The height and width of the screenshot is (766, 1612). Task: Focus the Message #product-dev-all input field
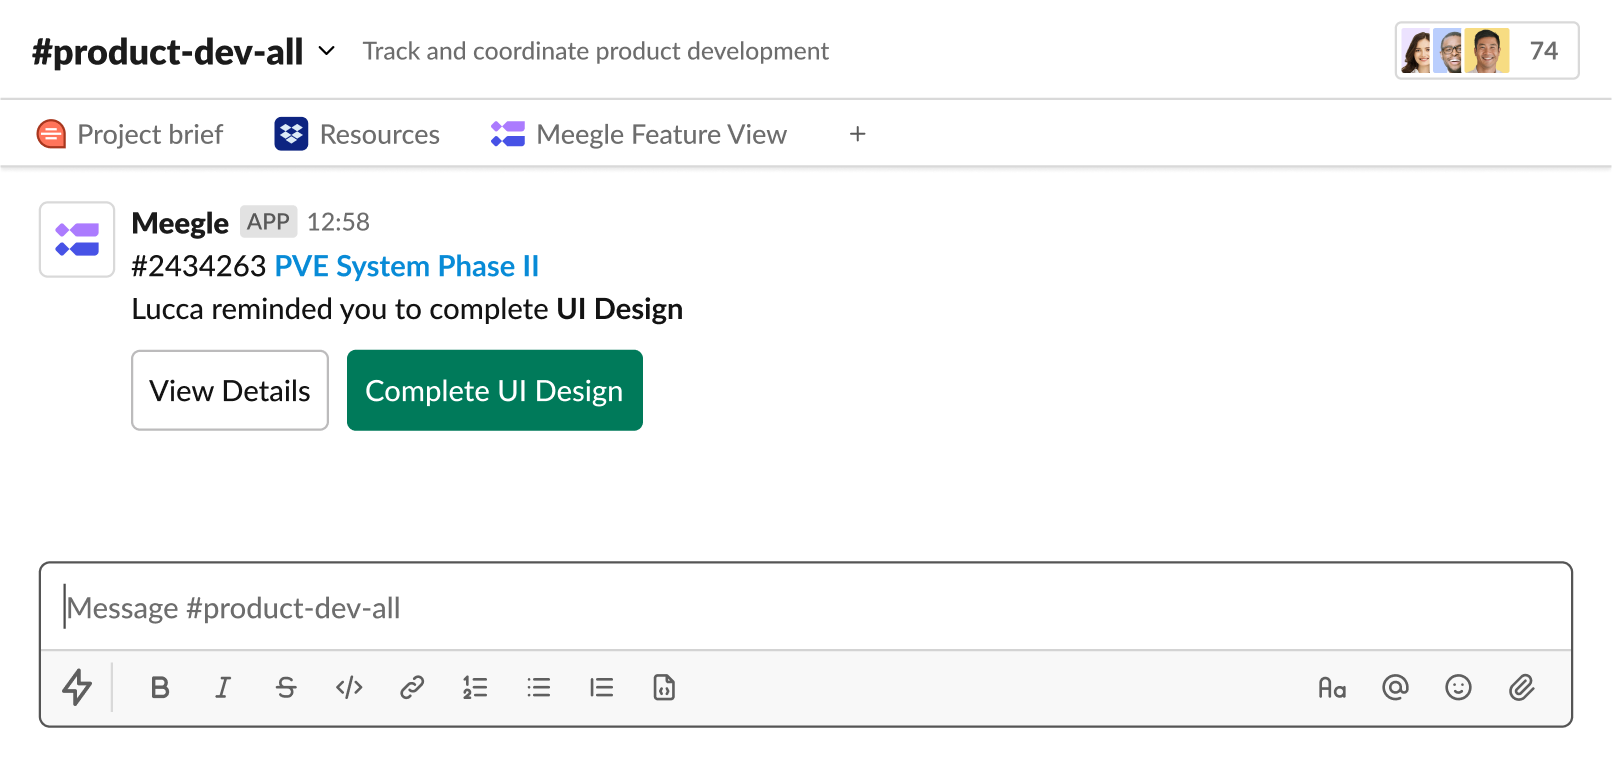pos(806,607)
